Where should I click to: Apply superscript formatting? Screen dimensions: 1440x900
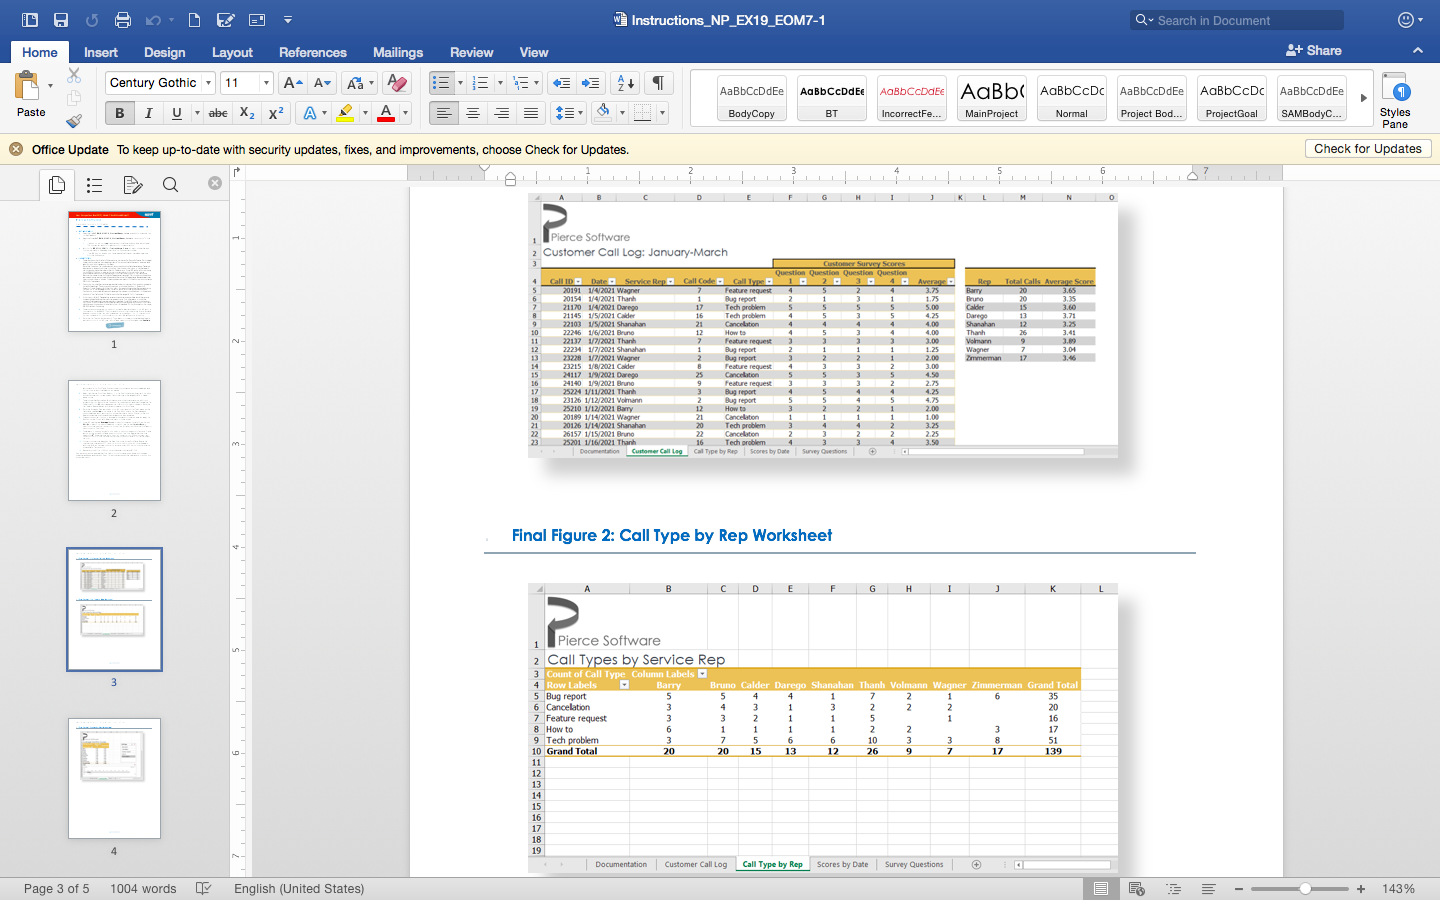tap(276, 113)
